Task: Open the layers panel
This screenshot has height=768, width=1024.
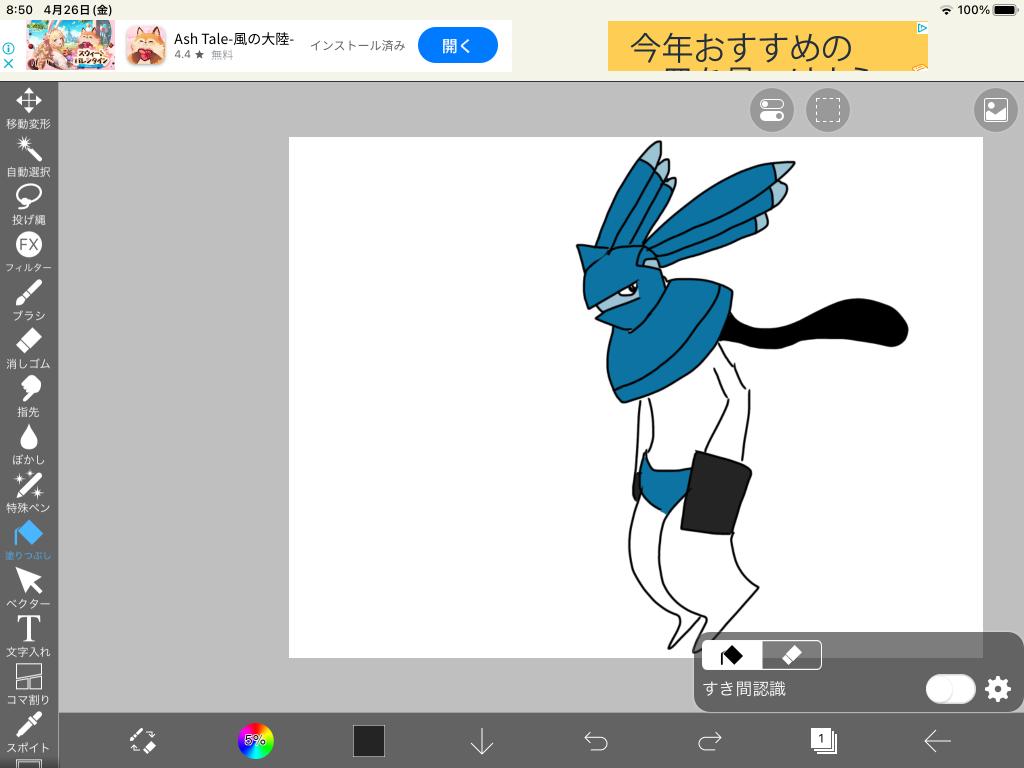Action: 823,741
